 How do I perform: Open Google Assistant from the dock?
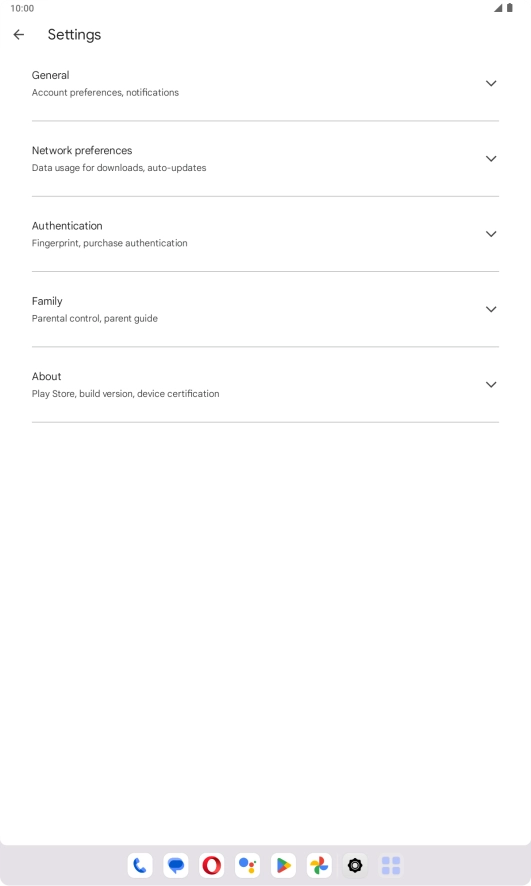point(247,865)
